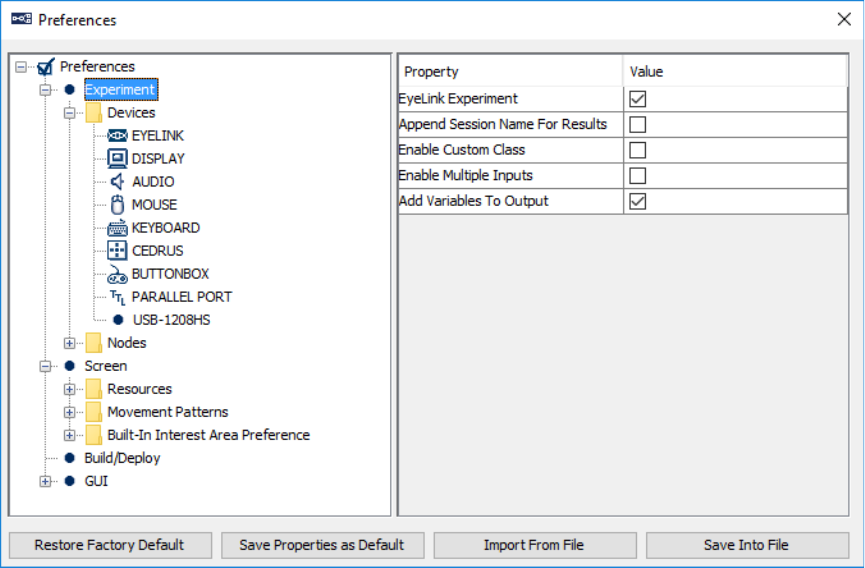Select the BUTTONBOX gamepad icon
The image size is (865, 568).
pyautogui.click(x=117, y=274)
